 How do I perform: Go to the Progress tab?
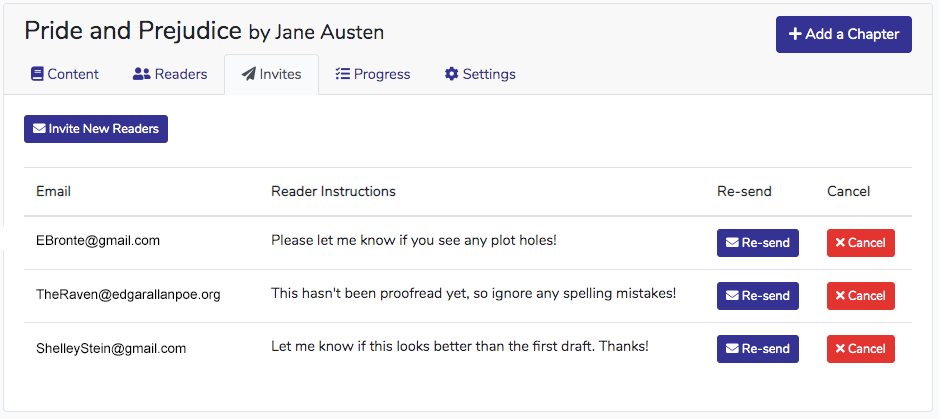pos(373,74)
